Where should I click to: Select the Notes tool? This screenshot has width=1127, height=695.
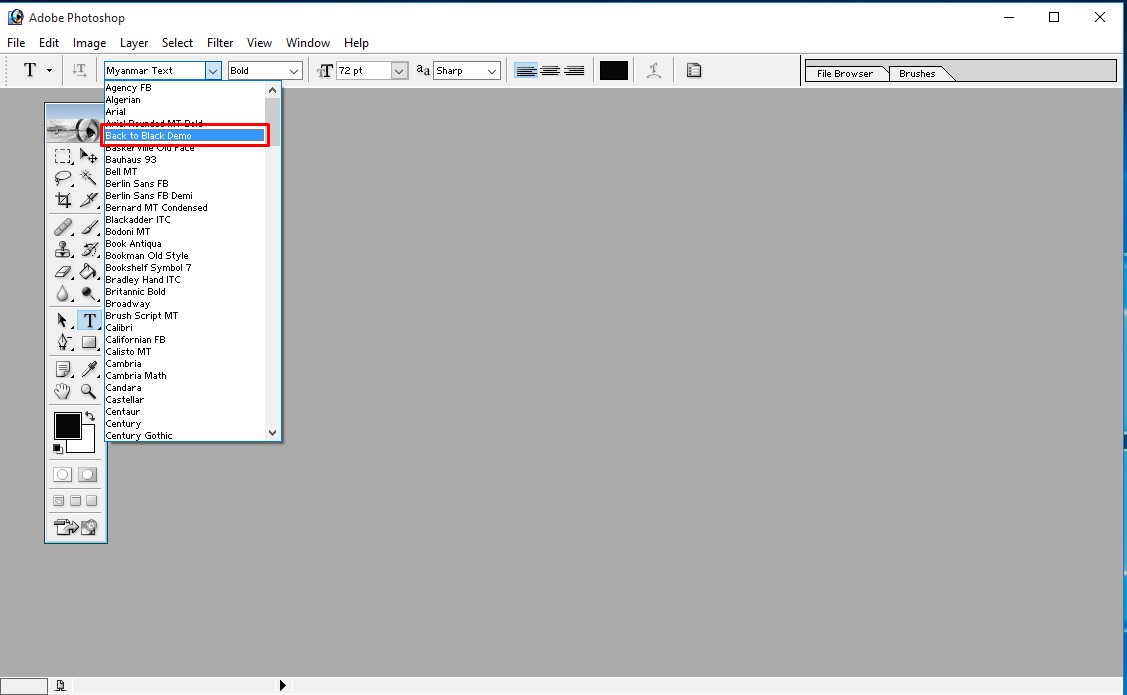(x=63, y=369)
